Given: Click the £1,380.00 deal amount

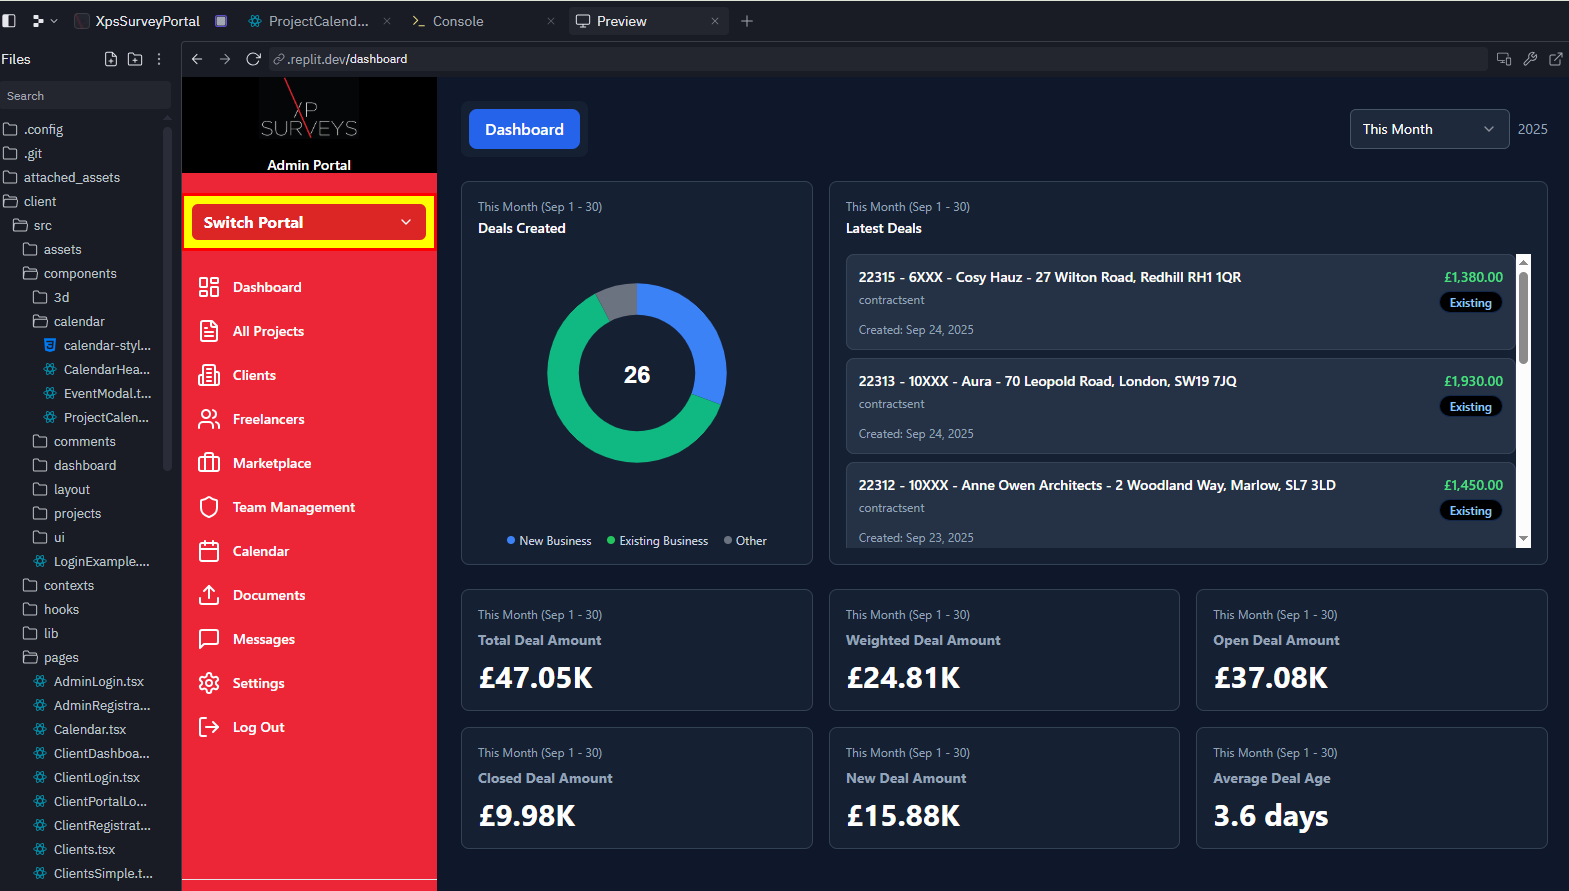Looking at the screenshot, I should click(x=1473, y=277).
